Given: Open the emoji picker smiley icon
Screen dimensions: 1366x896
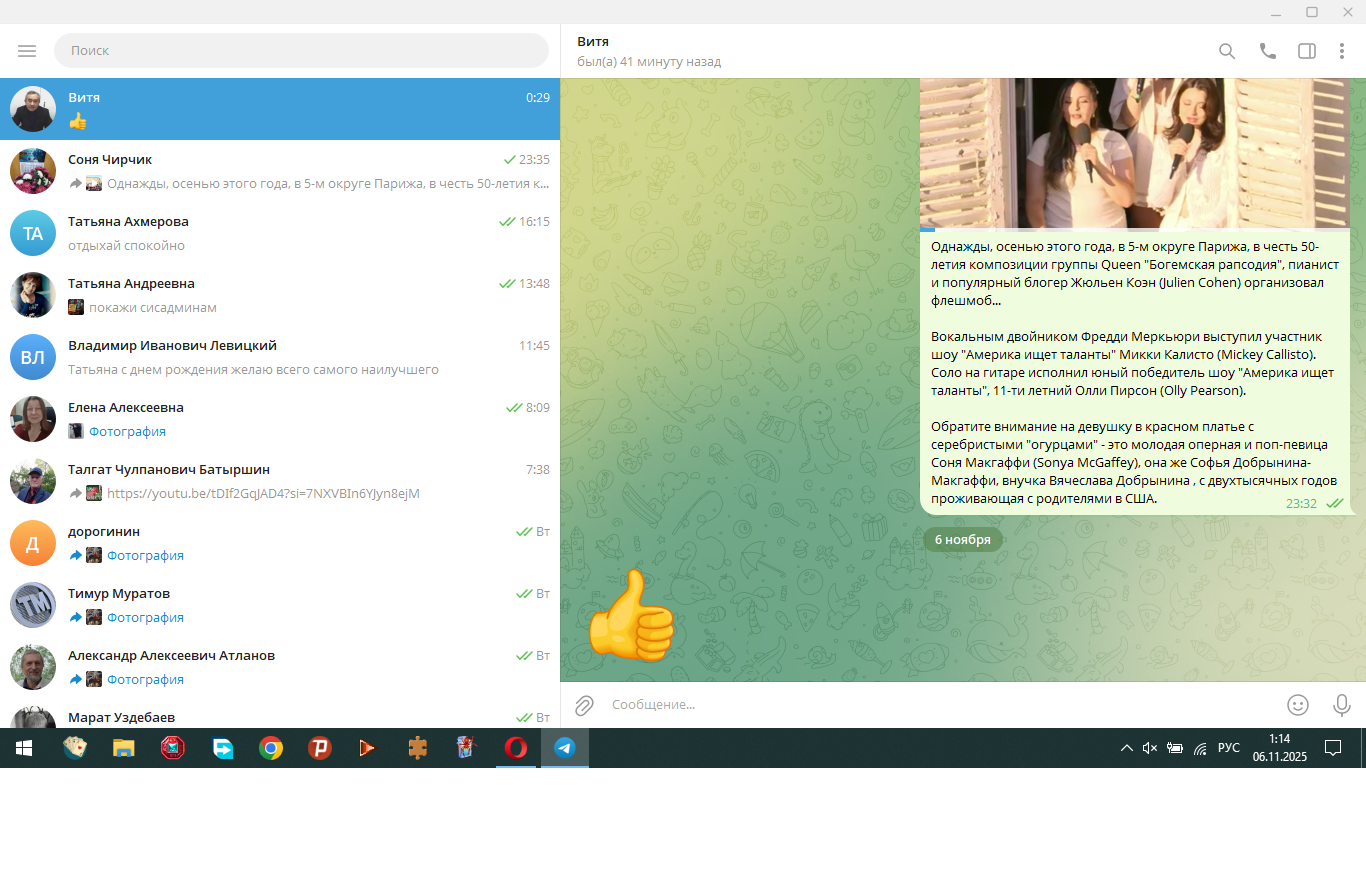Looking at the screenshot, I should (x=1298, y=705).
